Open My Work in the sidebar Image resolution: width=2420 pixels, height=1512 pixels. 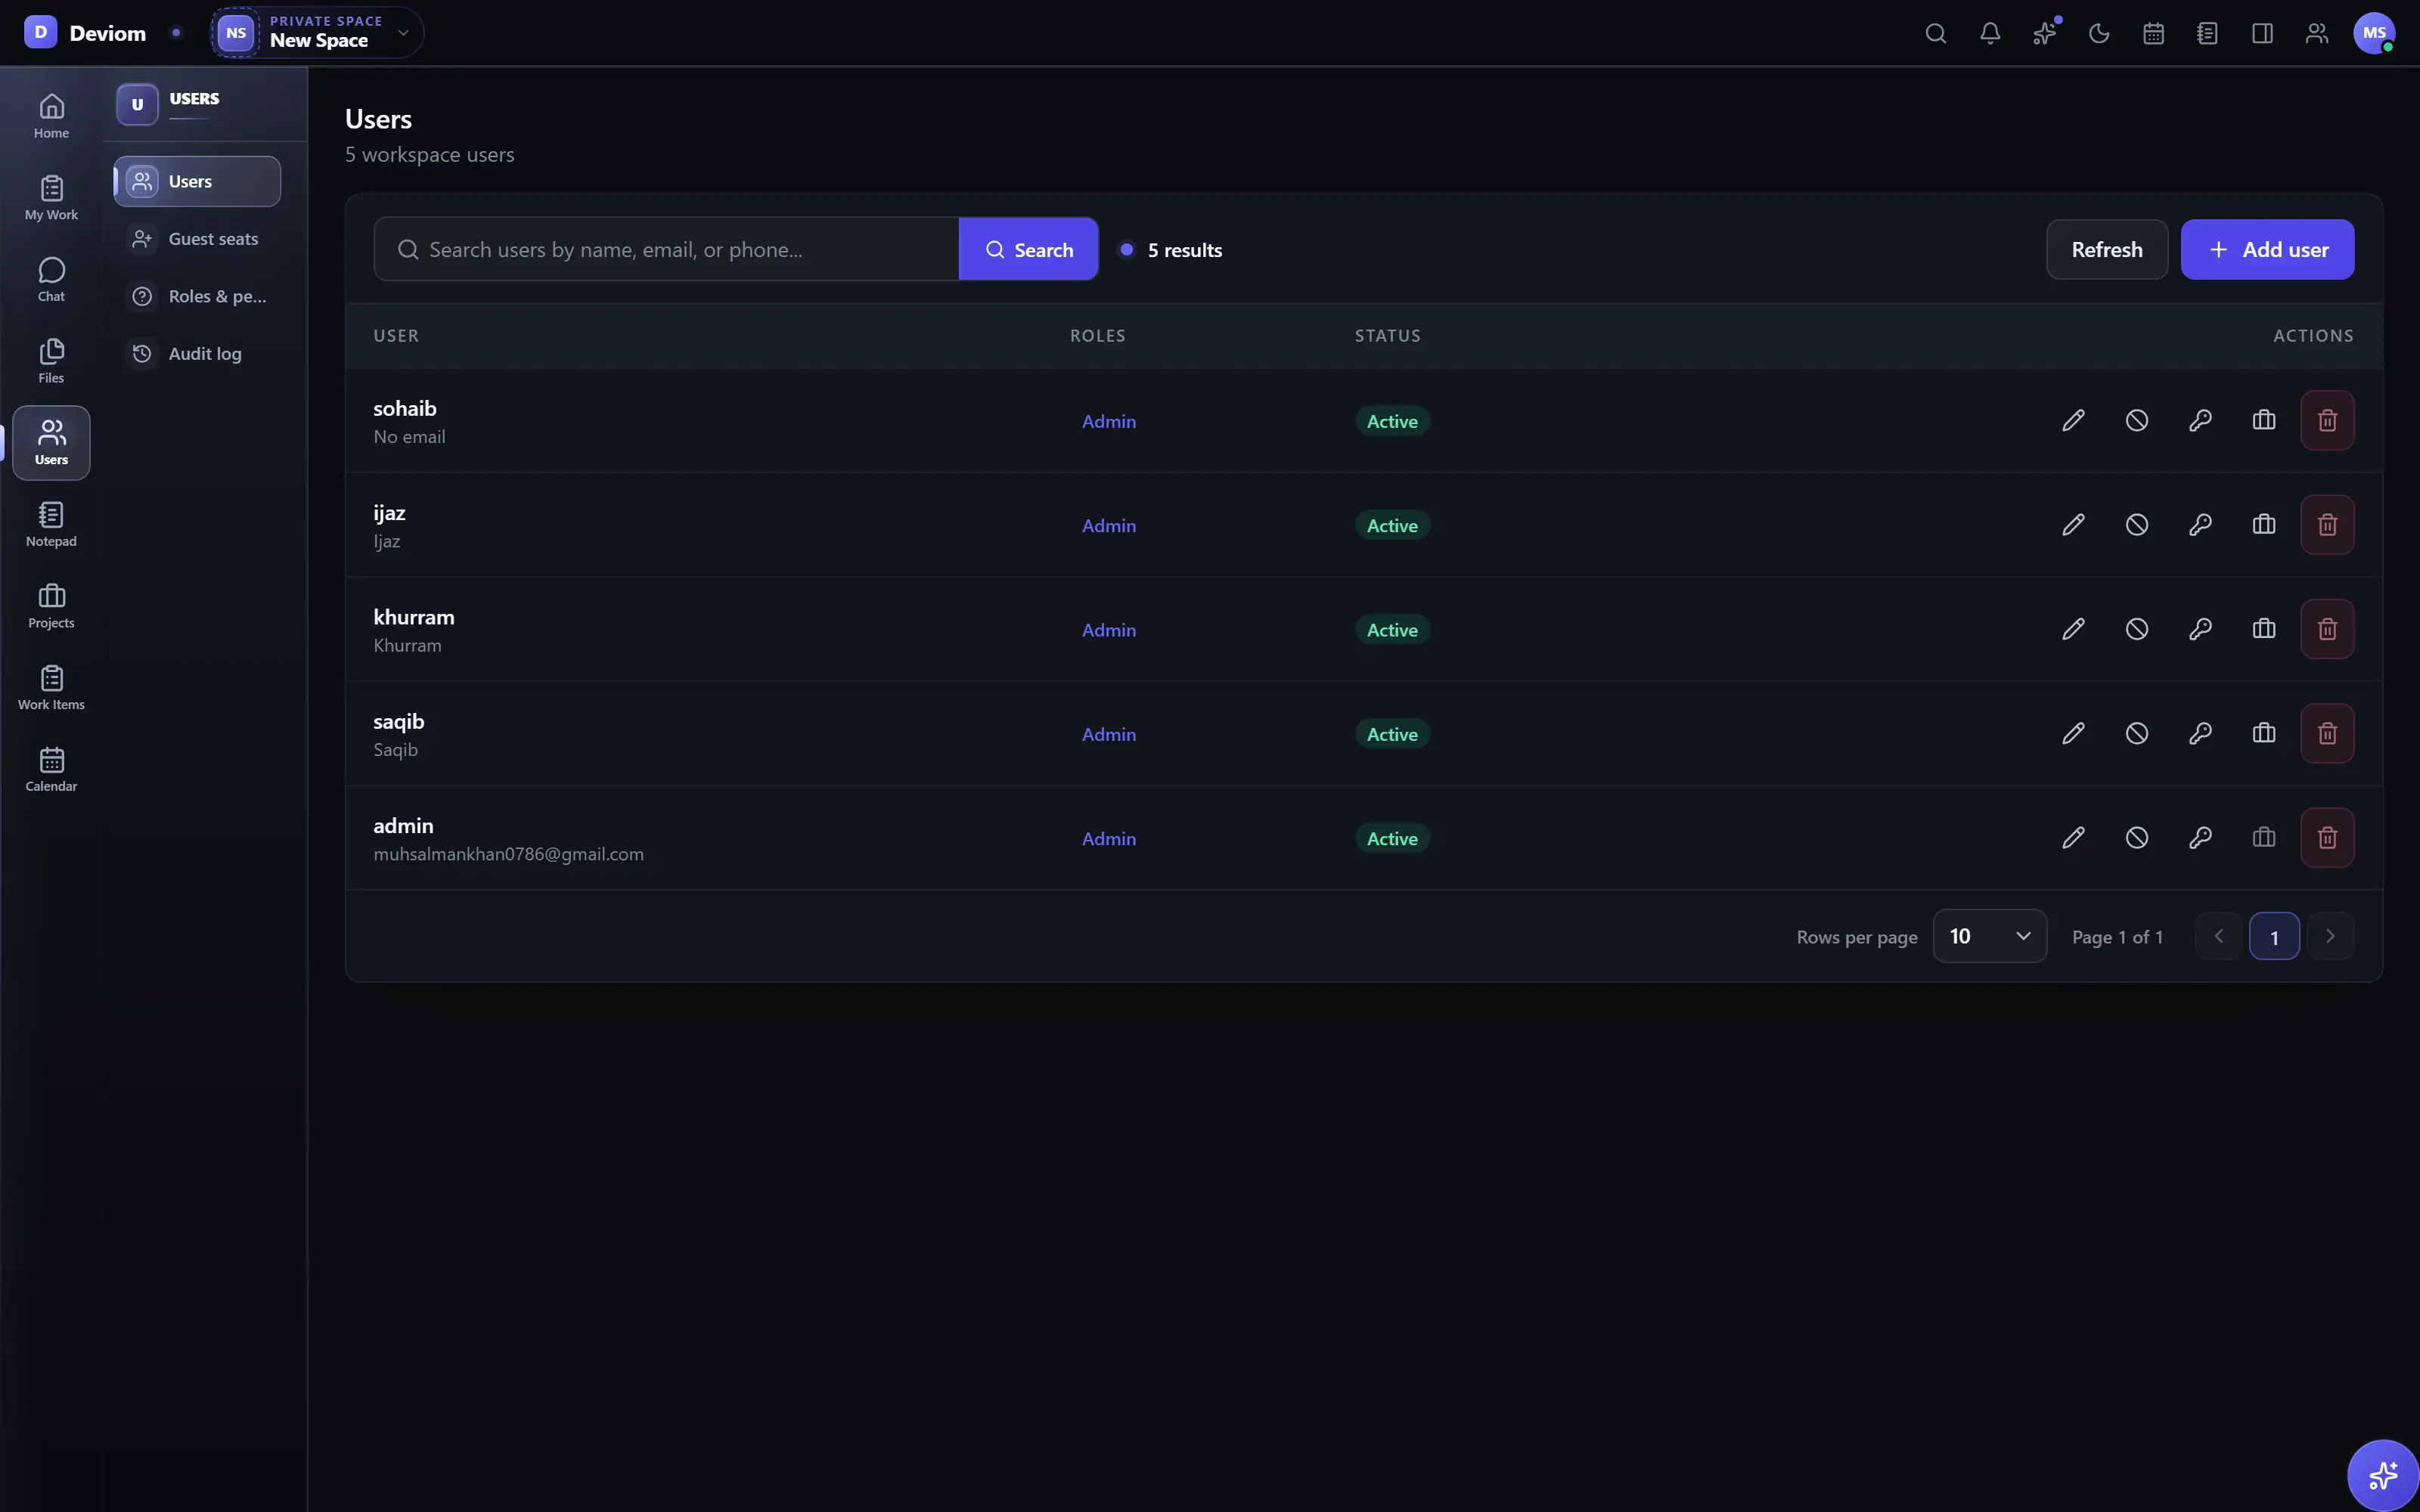point(51,198)
